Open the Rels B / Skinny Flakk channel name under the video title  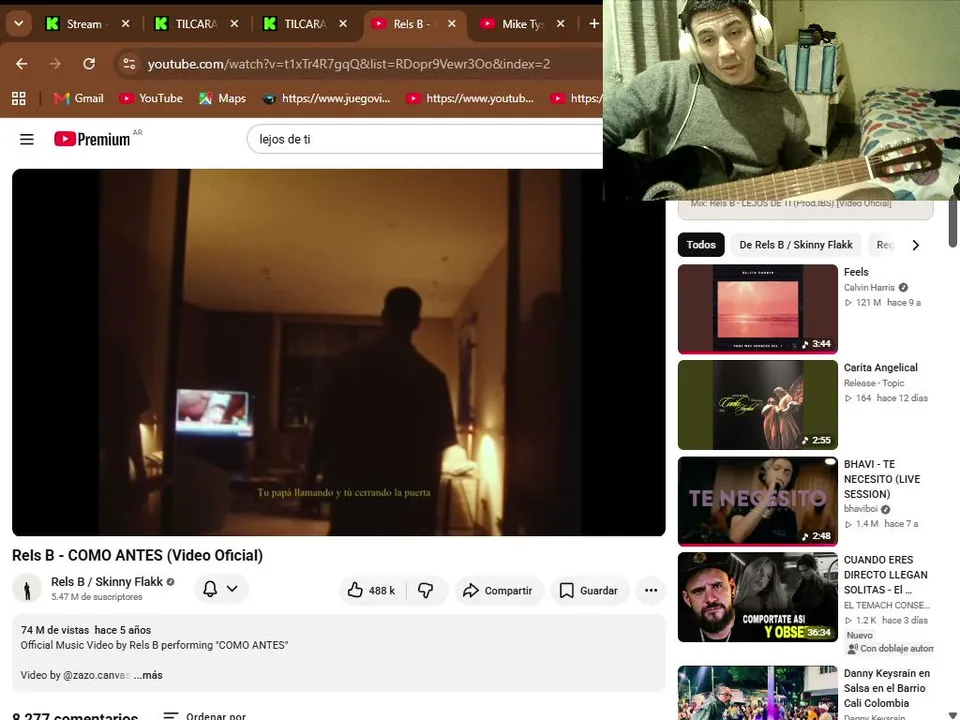[x=107, y=582]
